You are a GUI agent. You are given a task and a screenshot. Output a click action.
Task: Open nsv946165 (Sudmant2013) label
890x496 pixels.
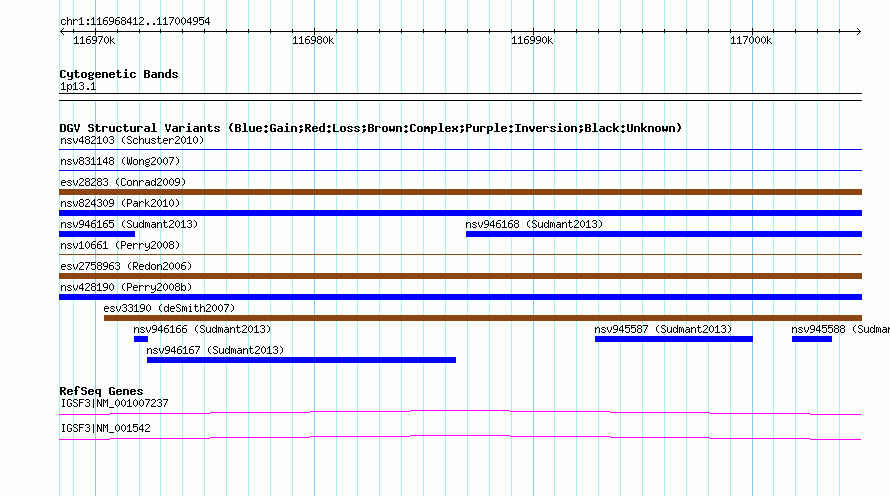click(x=129, y=224)
